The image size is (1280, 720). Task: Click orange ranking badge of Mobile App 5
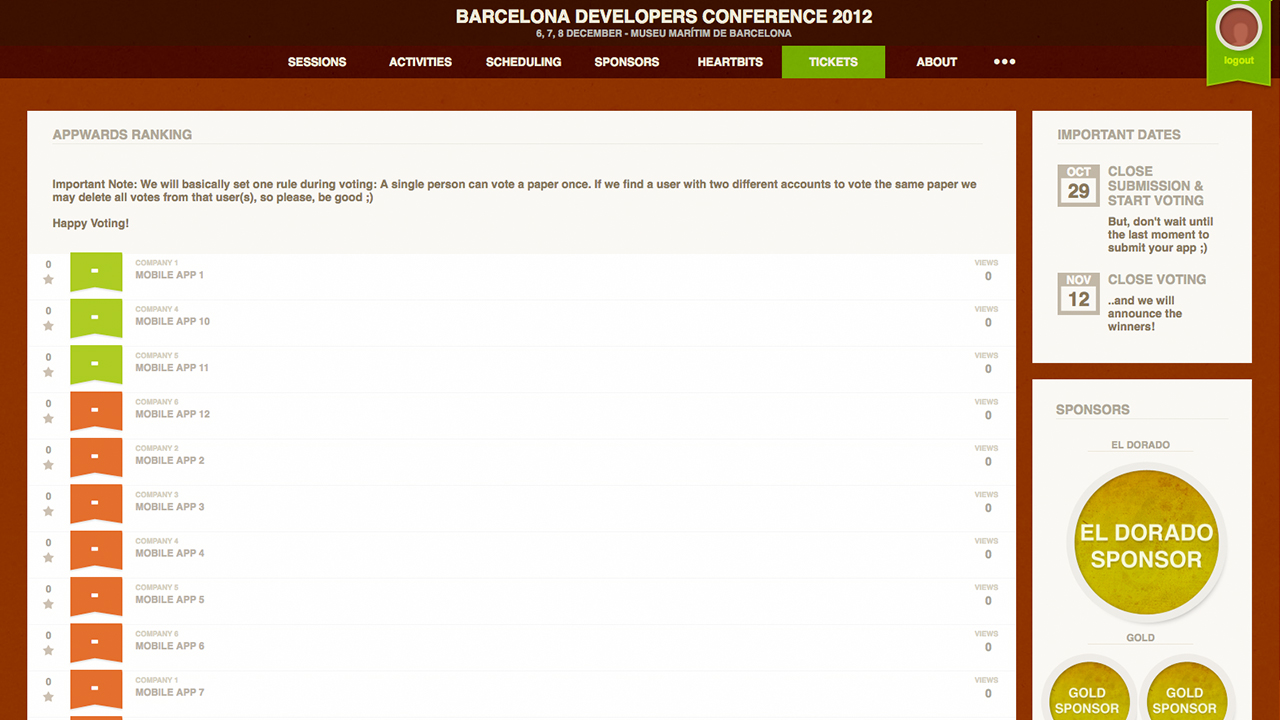pyautogui.click(x=96, y=596)
